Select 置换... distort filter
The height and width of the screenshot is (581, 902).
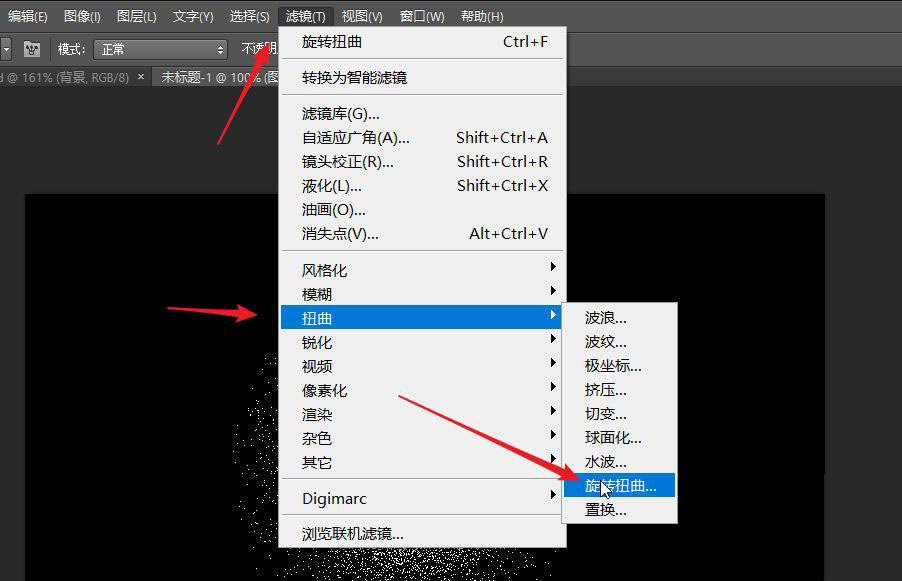coord(619,510)
